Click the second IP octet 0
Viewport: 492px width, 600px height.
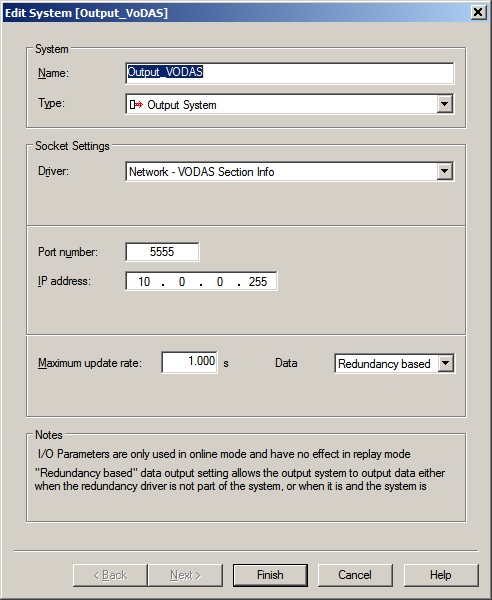click(182, 282)
